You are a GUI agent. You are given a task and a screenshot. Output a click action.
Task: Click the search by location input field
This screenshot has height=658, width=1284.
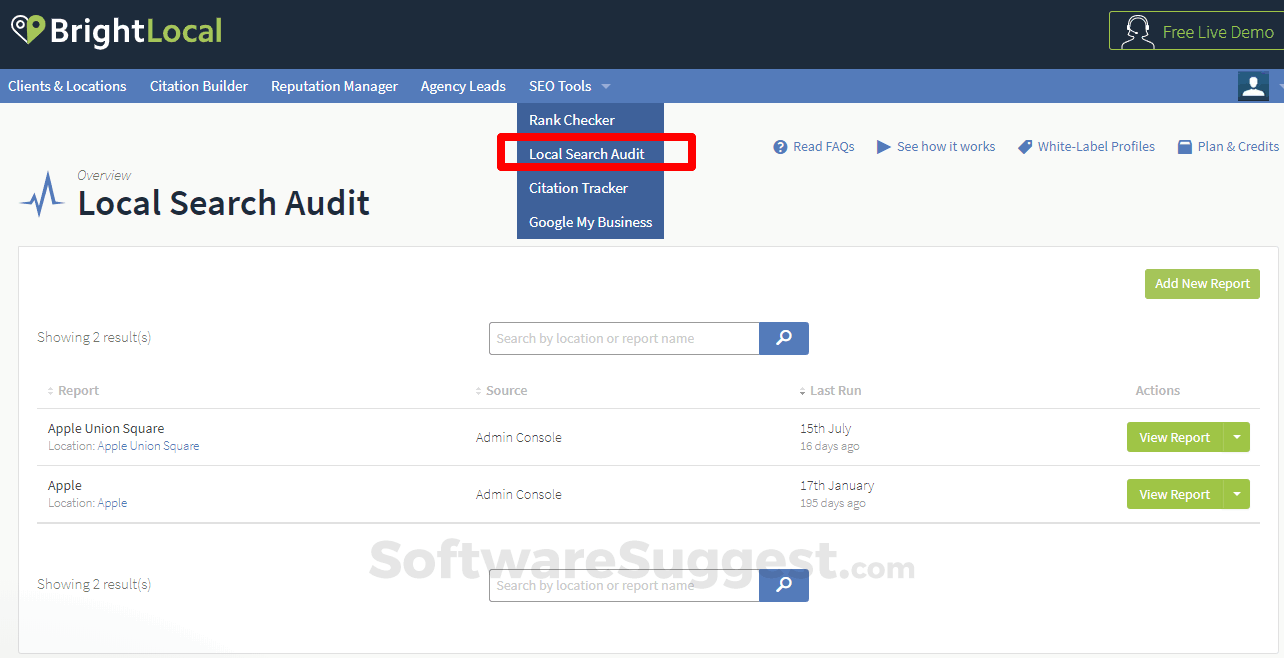[x=620, y=338]
